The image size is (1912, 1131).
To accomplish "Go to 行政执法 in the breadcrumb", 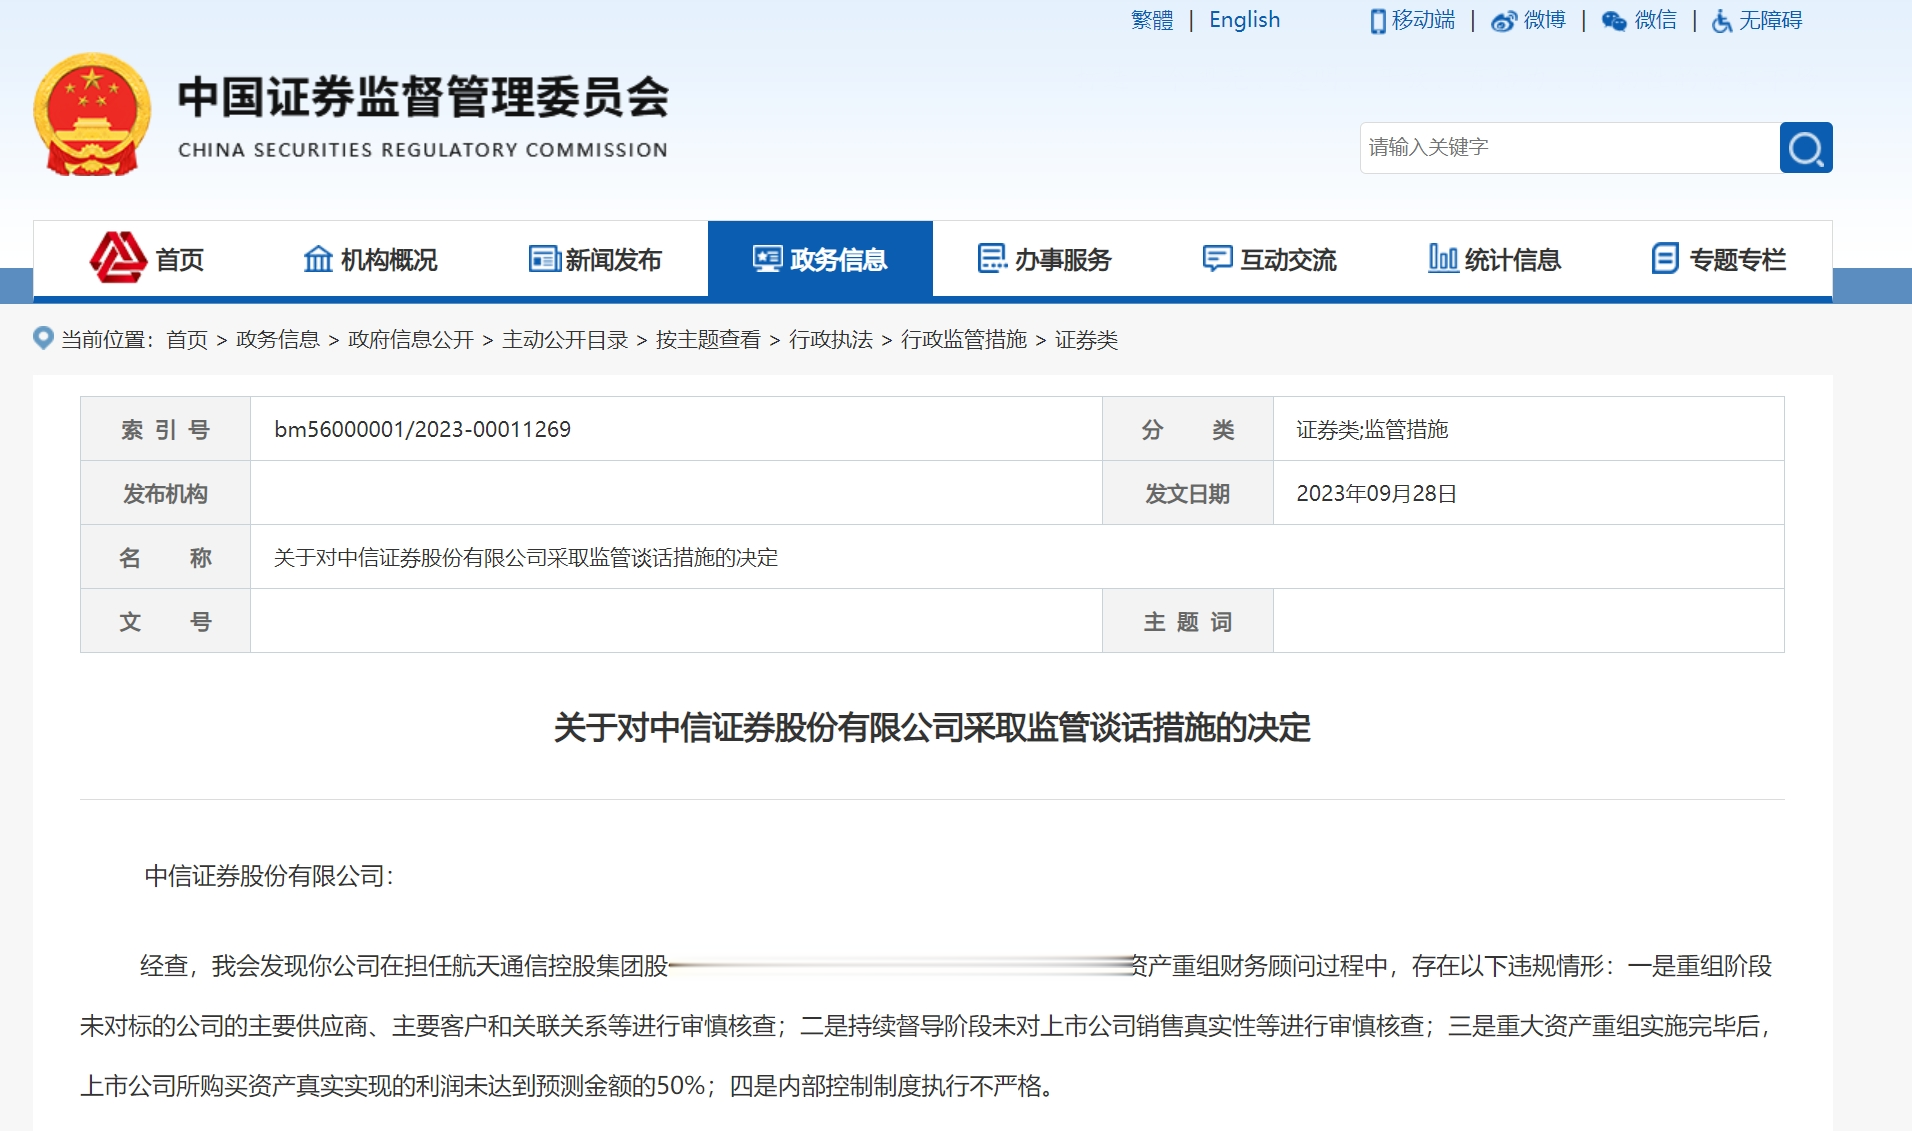I will tap(830, 340).
